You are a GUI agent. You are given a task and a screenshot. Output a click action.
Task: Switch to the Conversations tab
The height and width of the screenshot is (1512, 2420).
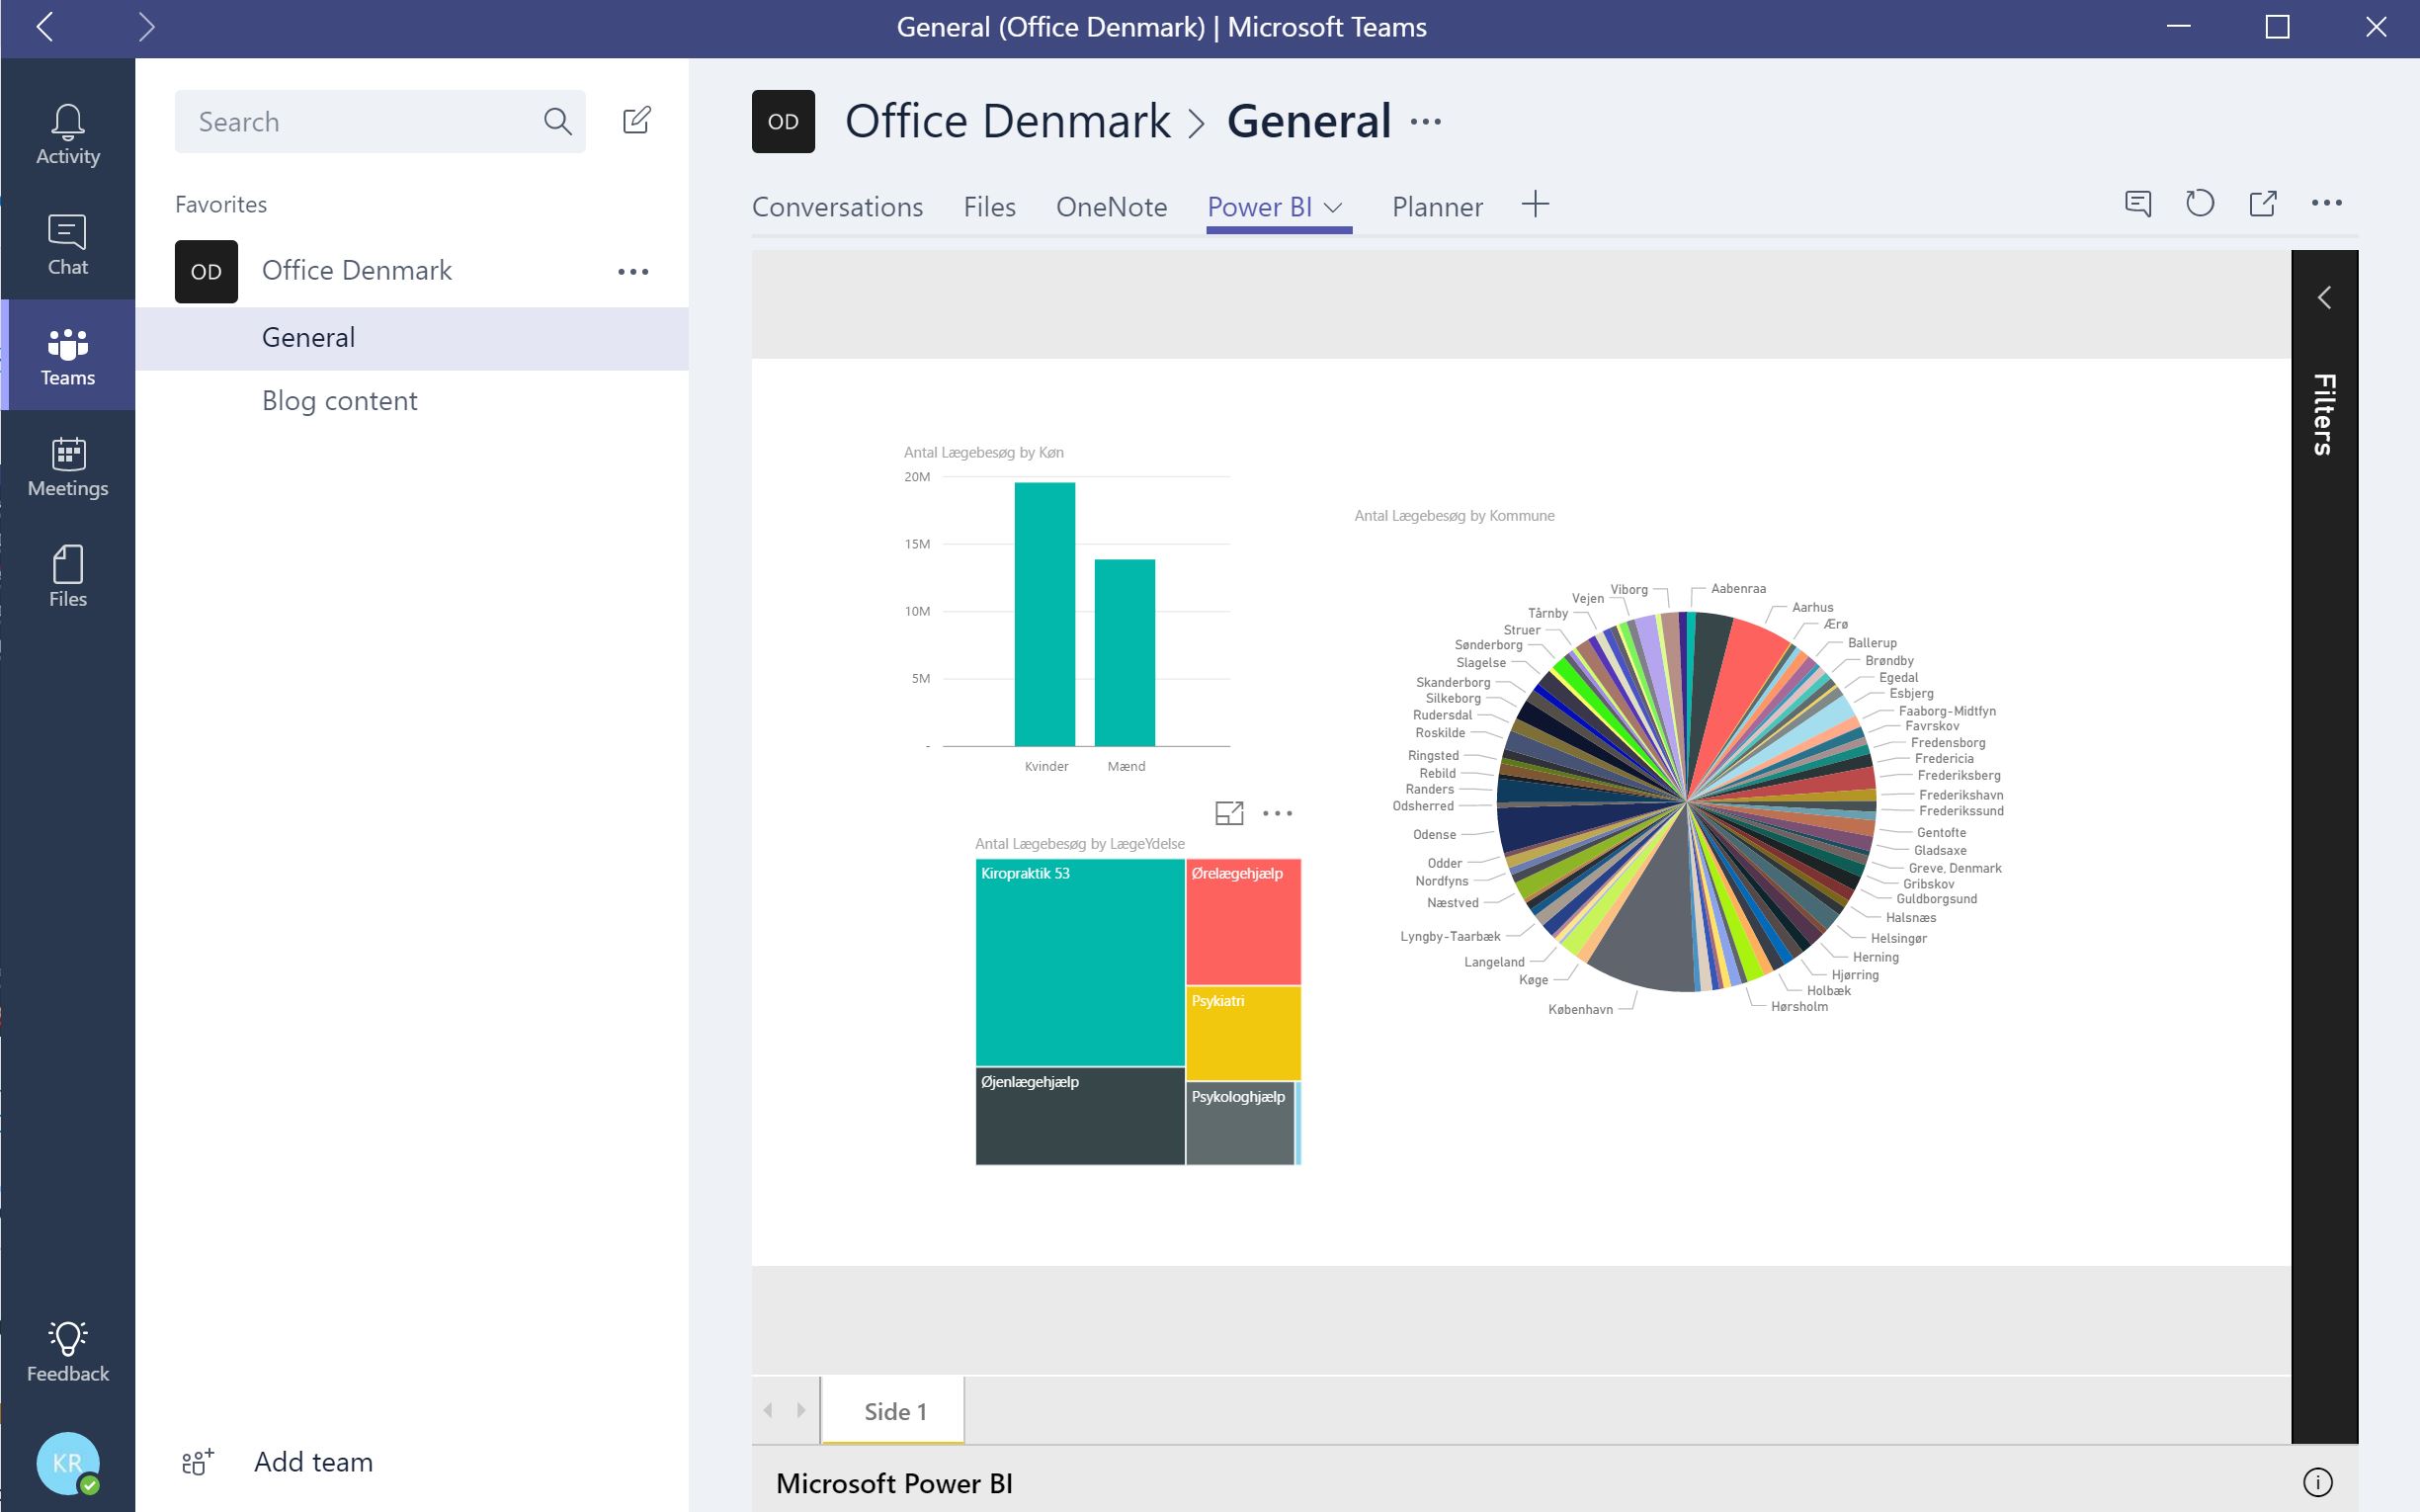[837, 207]
